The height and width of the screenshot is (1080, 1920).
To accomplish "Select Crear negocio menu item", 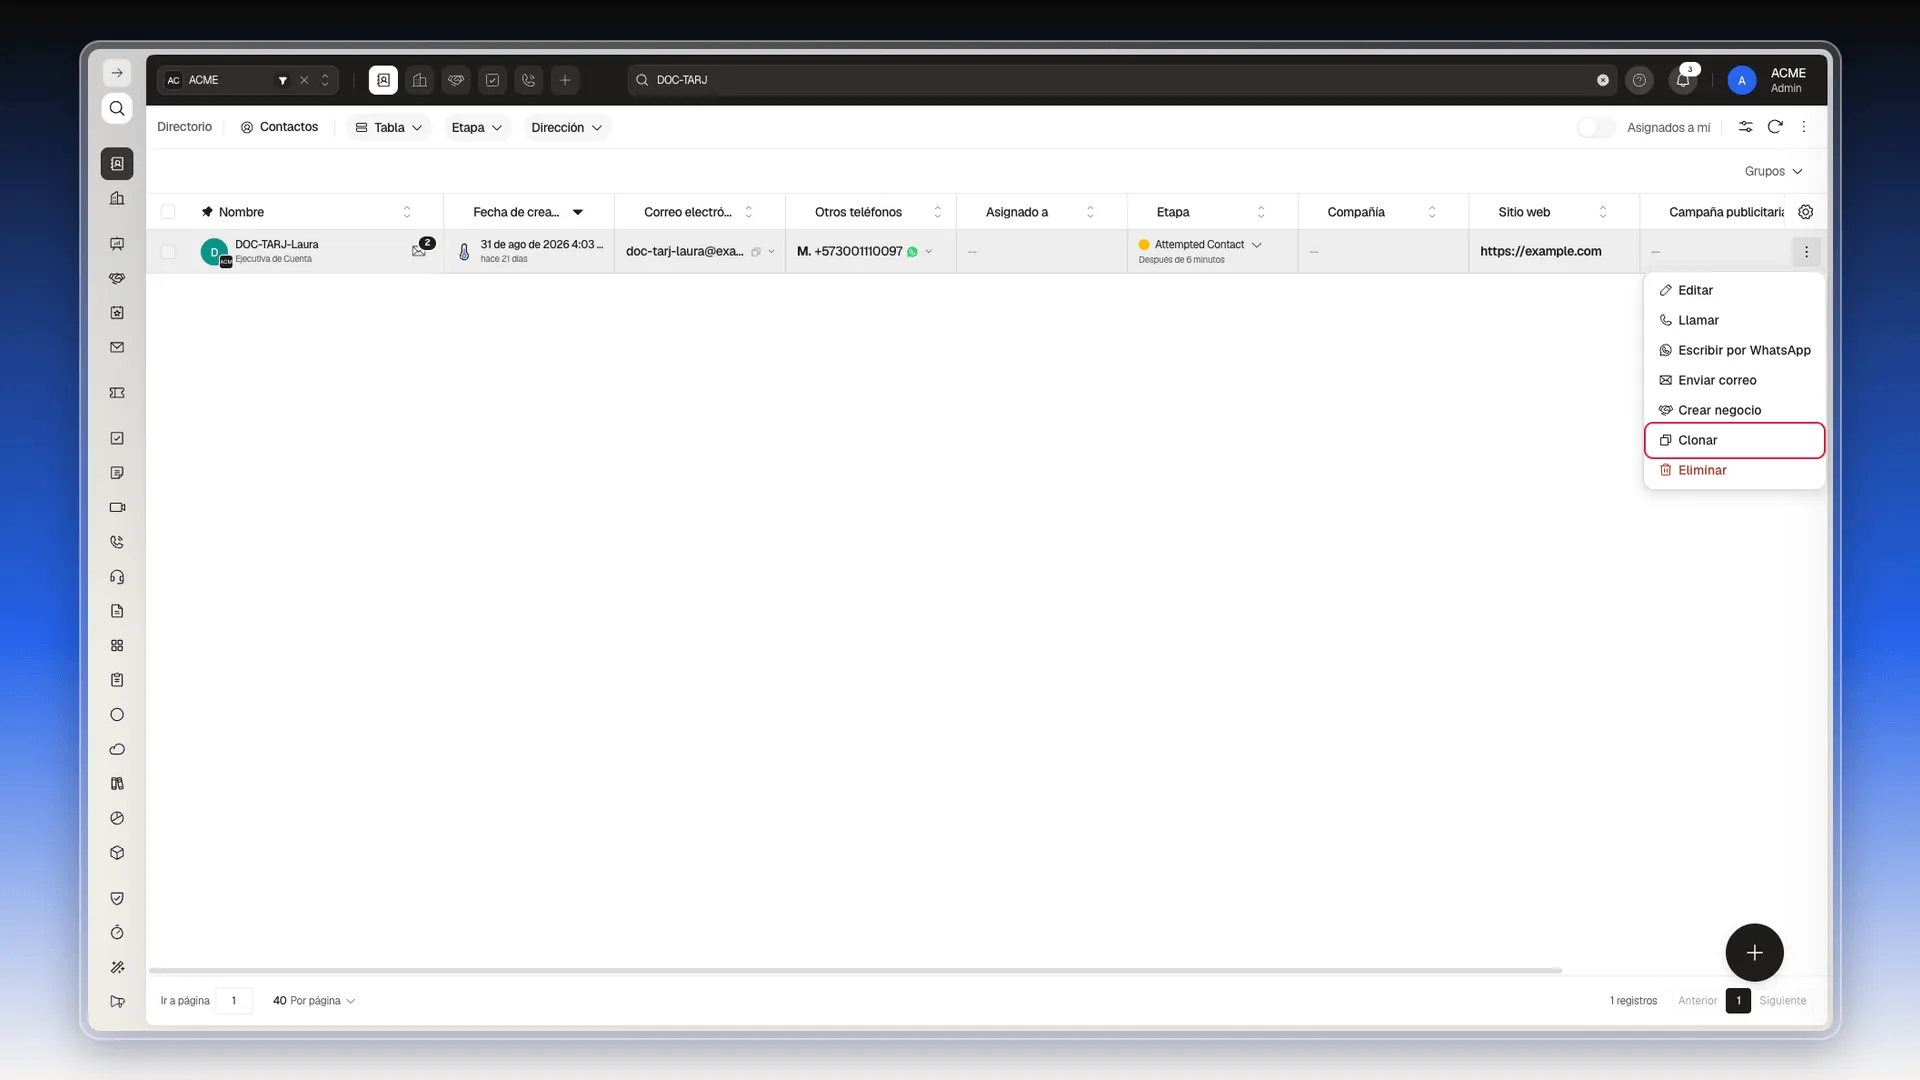I will tap(1734, 410).
